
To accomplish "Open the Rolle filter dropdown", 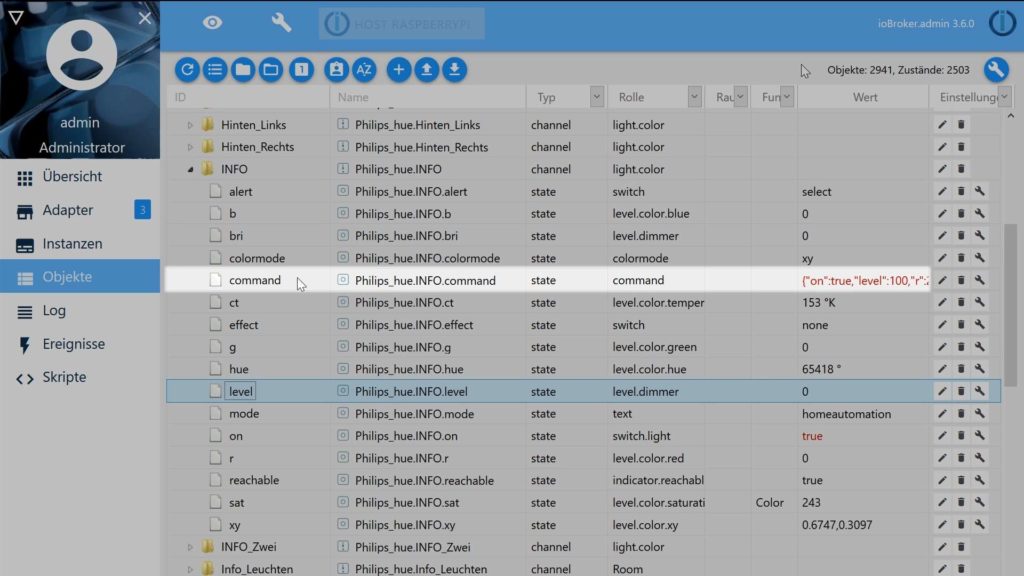I will click(694, 97).
